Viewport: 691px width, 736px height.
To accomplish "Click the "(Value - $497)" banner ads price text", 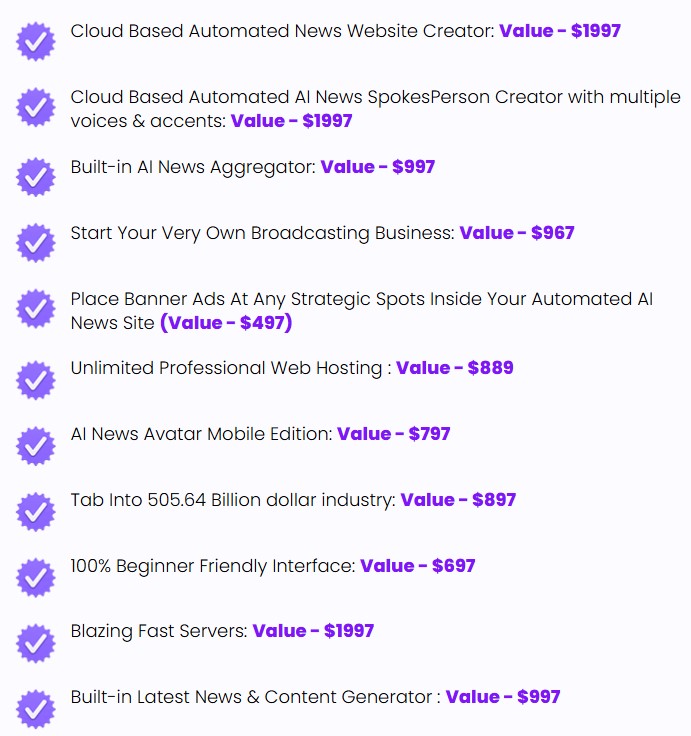I will click(x=226, y=323).
